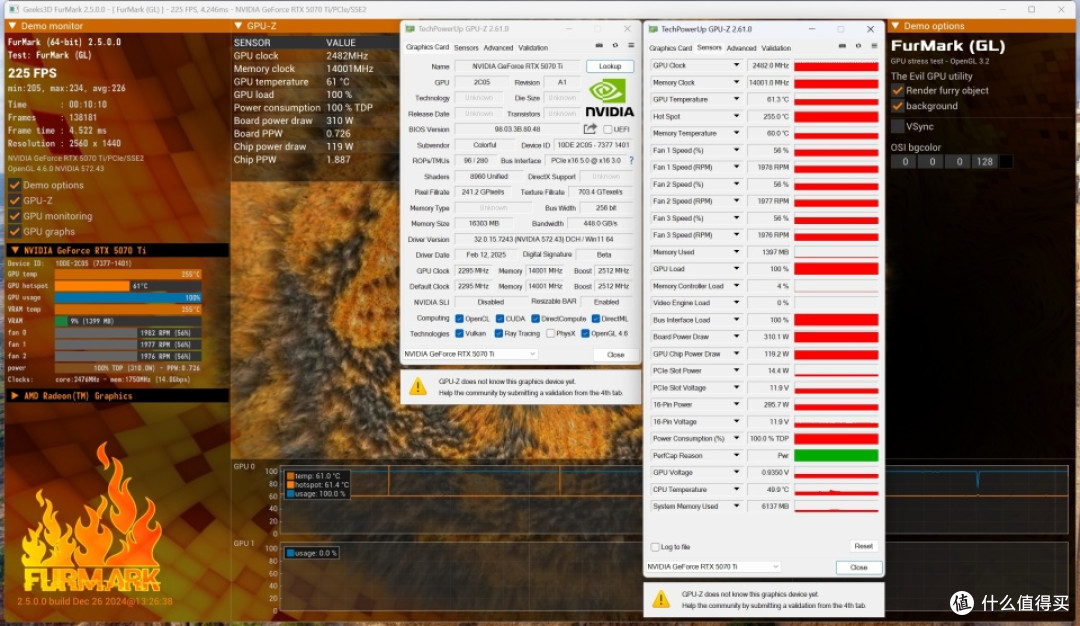1080x626 pixels.
Task: Open Validation tab in GPU-Z Sensors window
Action: coord(776,48)
